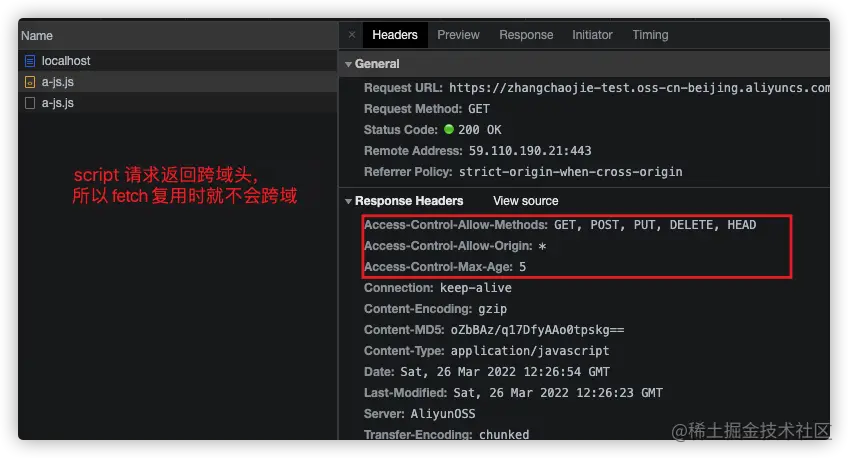Click Access-Control-Max-Age value 5
Image resolution: width=848 pixels, height=458 pixels.
tap(522, 267)
